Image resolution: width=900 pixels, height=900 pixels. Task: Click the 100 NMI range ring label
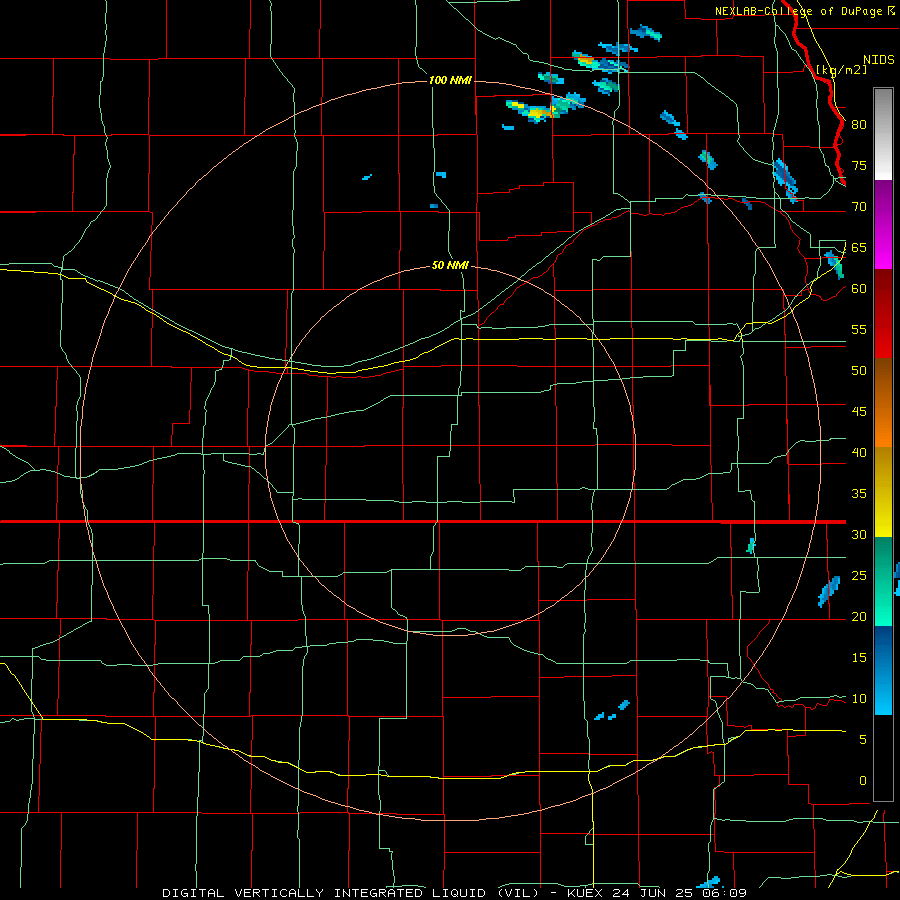tap(450, 80)
